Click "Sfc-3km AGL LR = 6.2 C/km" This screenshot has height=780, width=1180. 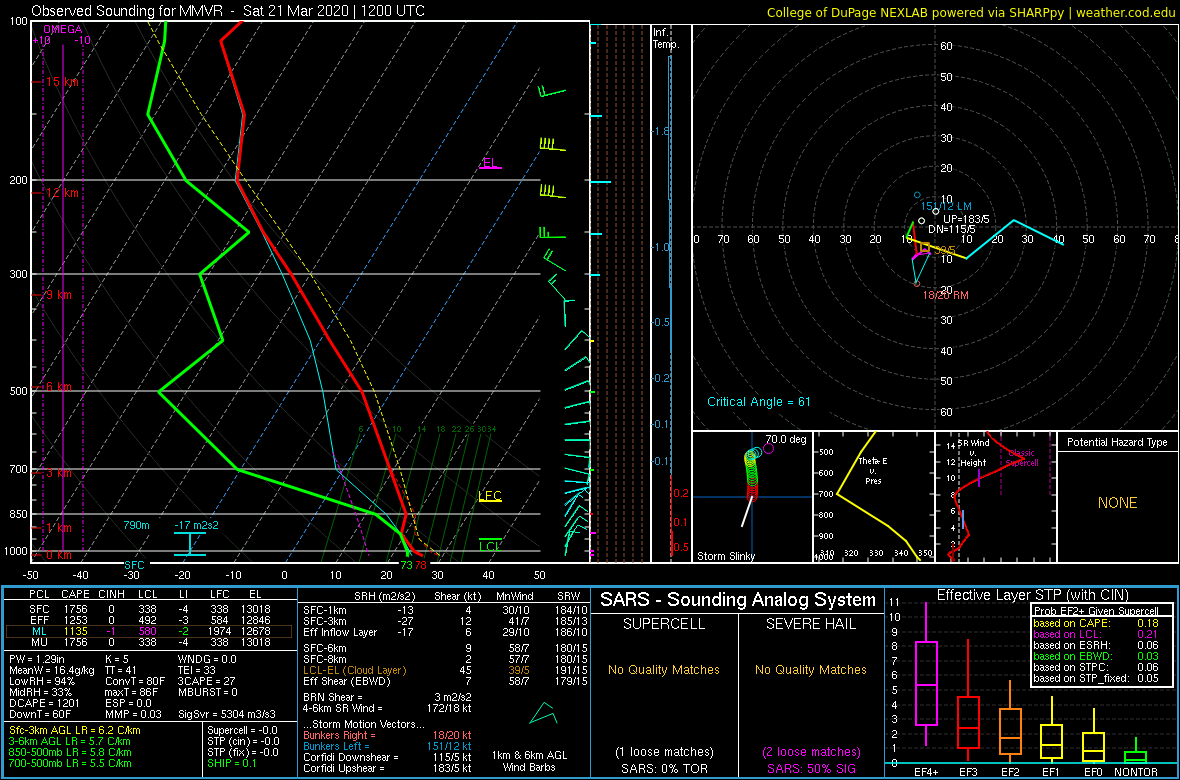75,731
